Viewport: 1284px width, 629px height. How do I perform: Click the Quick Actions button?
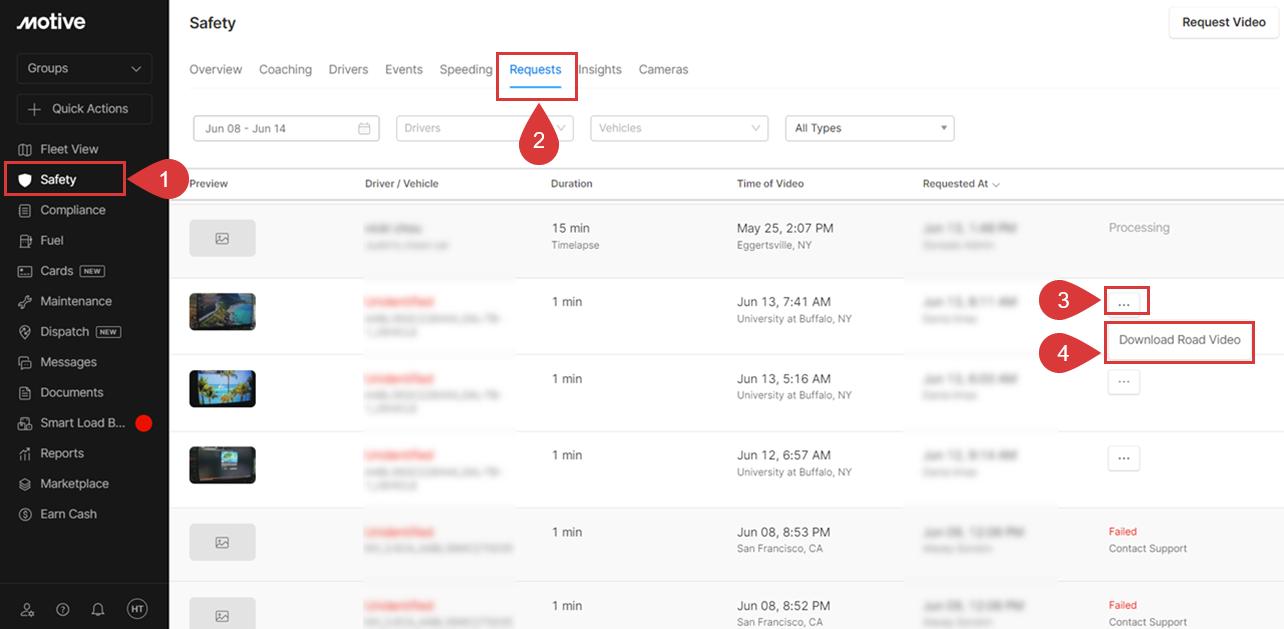pos(84,109)
